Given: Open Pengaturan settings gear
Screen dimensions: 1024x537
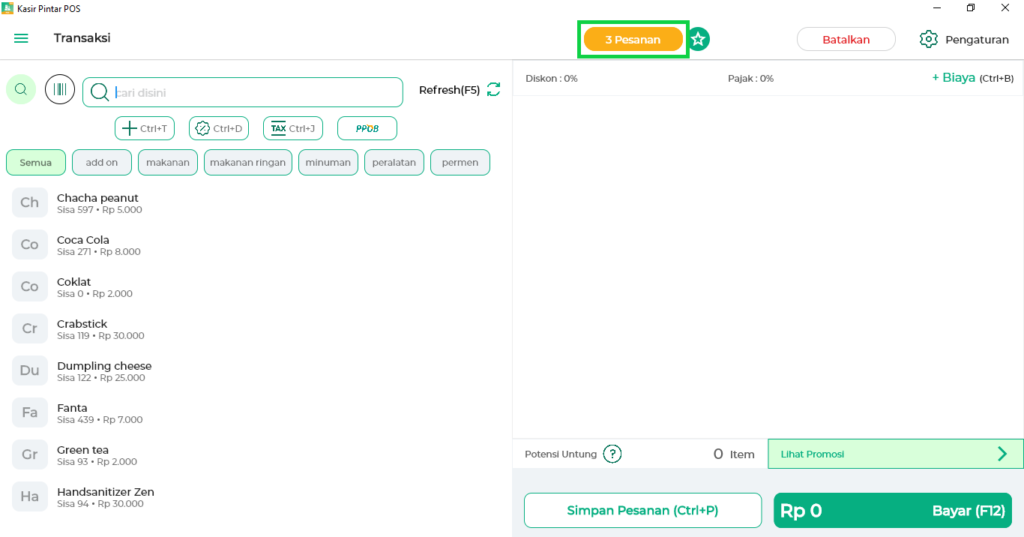Looking at the screenshot, I should point(928,40).
